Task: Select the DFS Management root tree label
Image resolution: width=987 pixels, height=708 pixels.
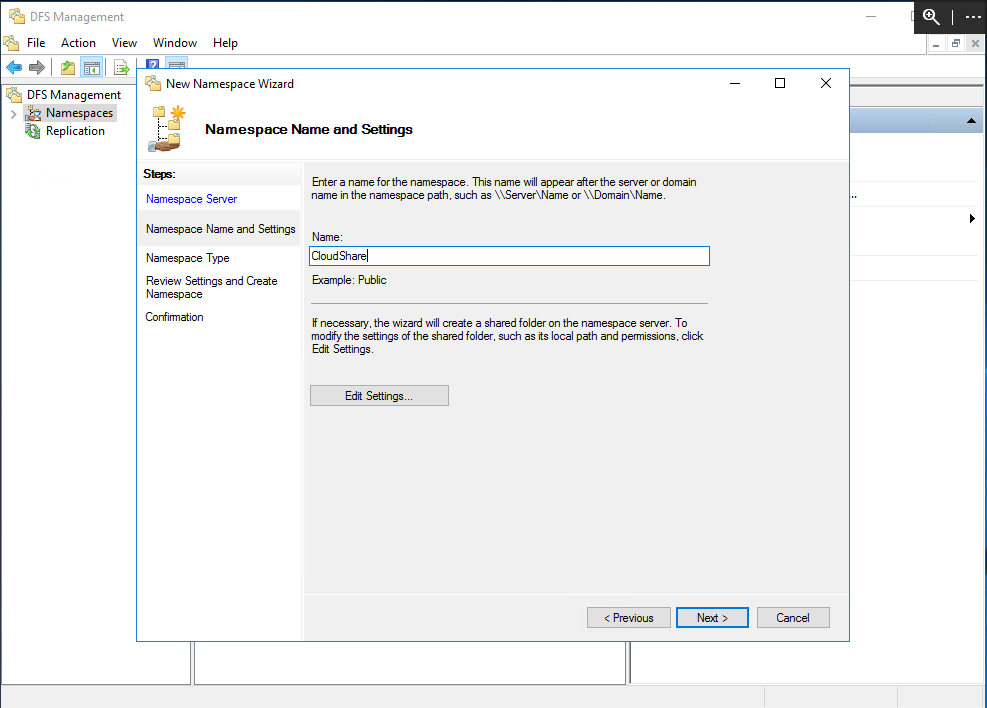Action: pos(74,95)
